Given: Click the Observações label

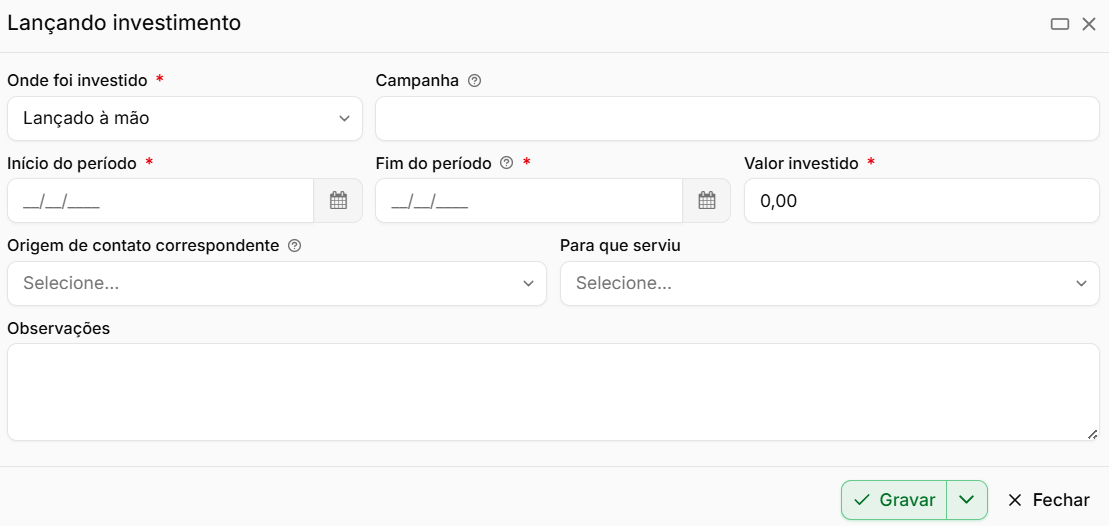Looking at the screenshot, I should click(59, 328).
